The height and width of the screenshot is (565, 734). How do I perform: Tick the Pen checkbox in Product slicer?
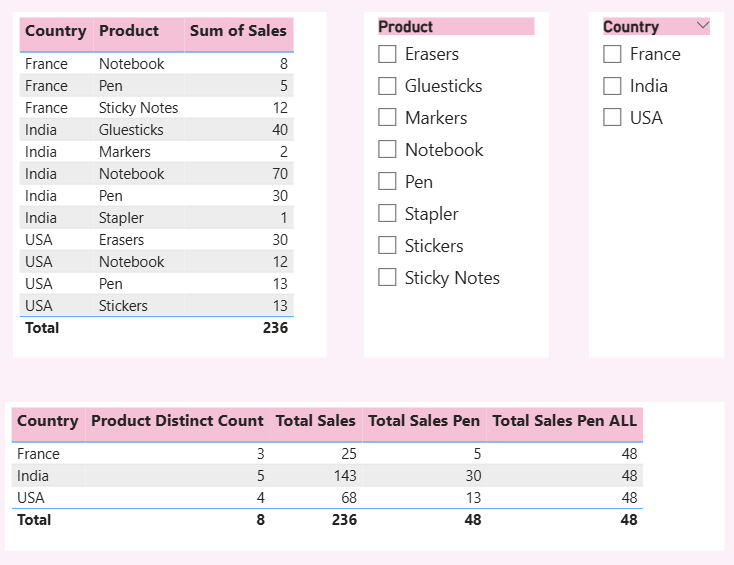387,182
